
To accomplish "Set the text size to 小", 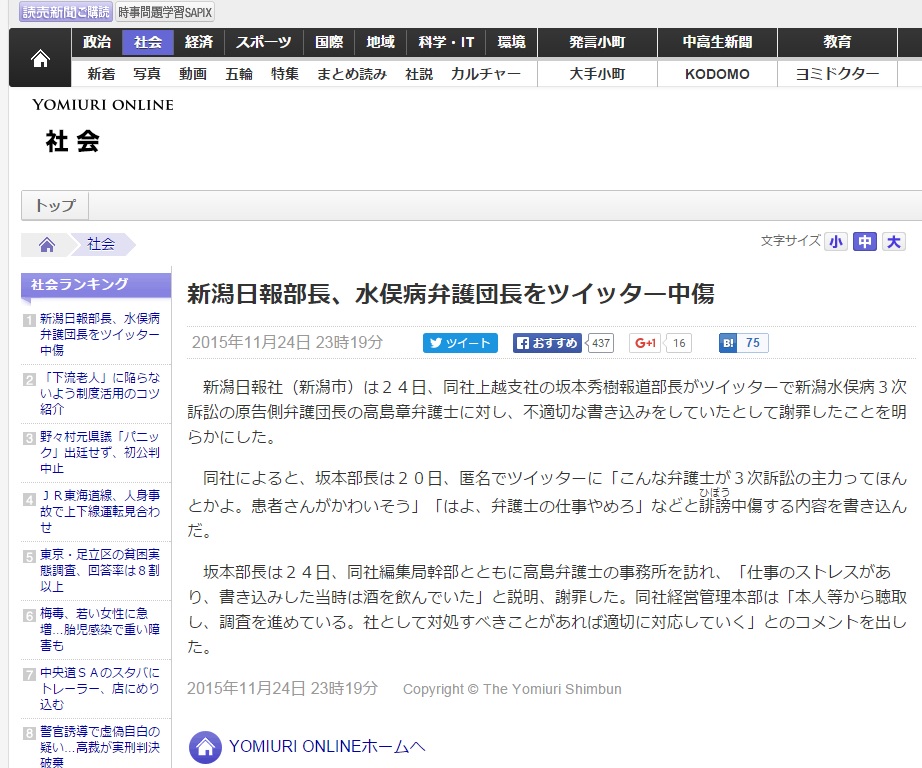I will point(836,242).
